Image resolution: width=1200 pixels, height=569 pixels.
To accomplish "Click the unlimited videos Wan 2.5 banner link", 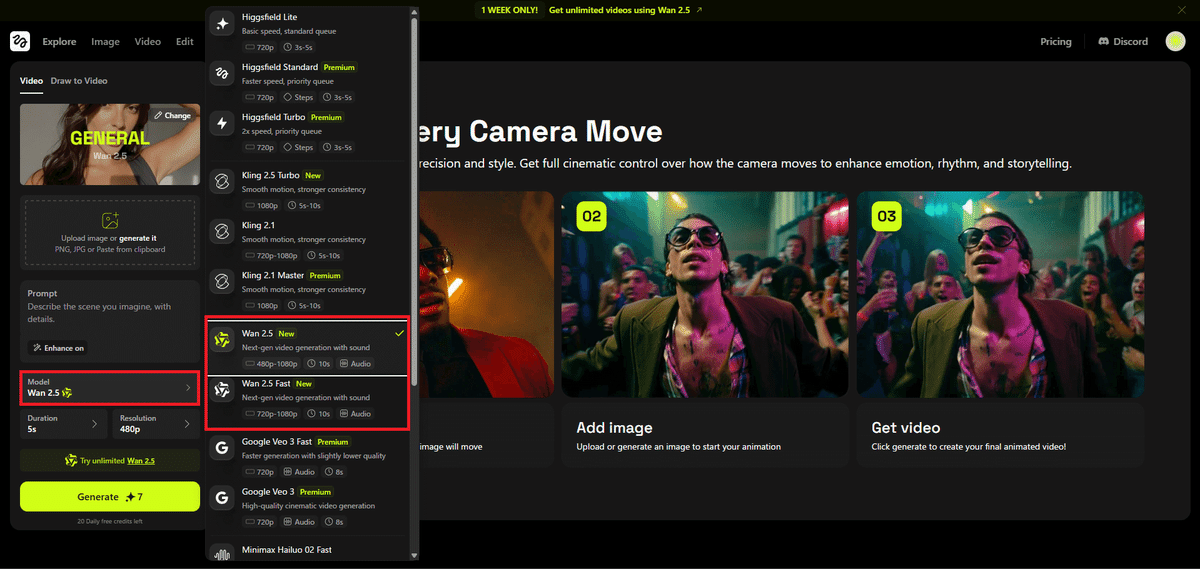I will point(625,10).
